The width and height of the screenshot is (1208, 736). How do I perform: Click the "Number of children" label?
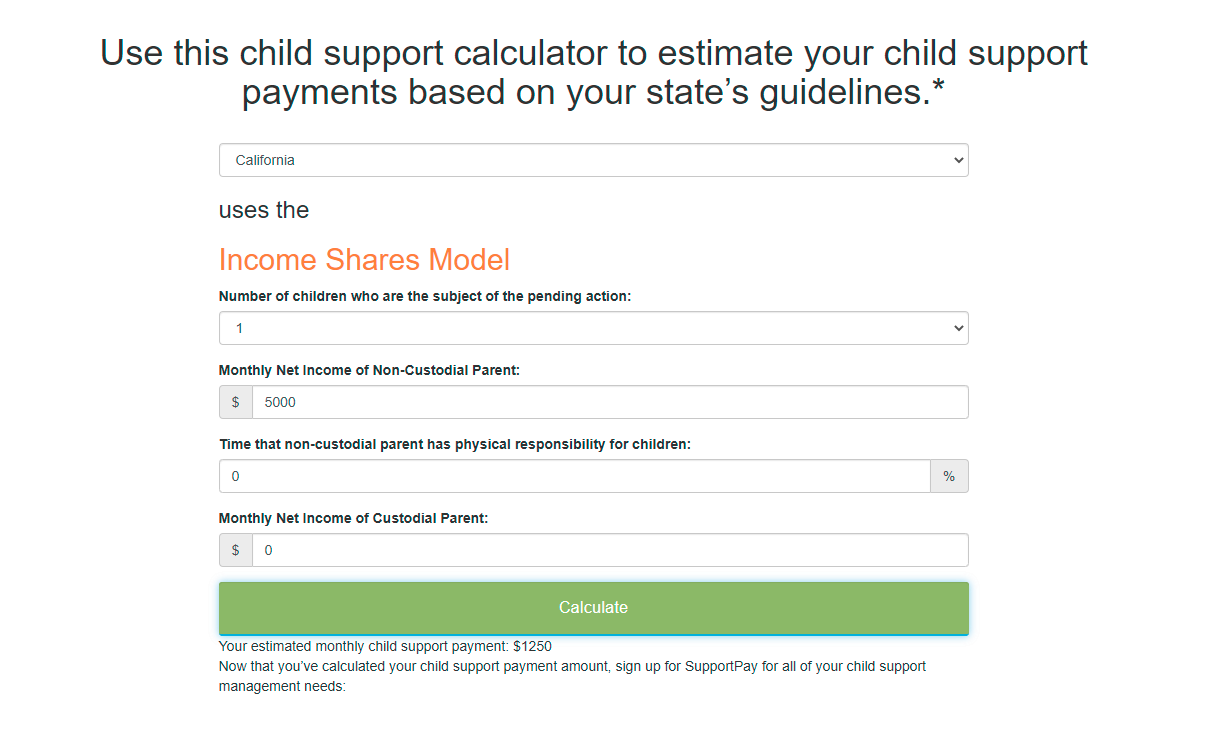coord(425,296)
